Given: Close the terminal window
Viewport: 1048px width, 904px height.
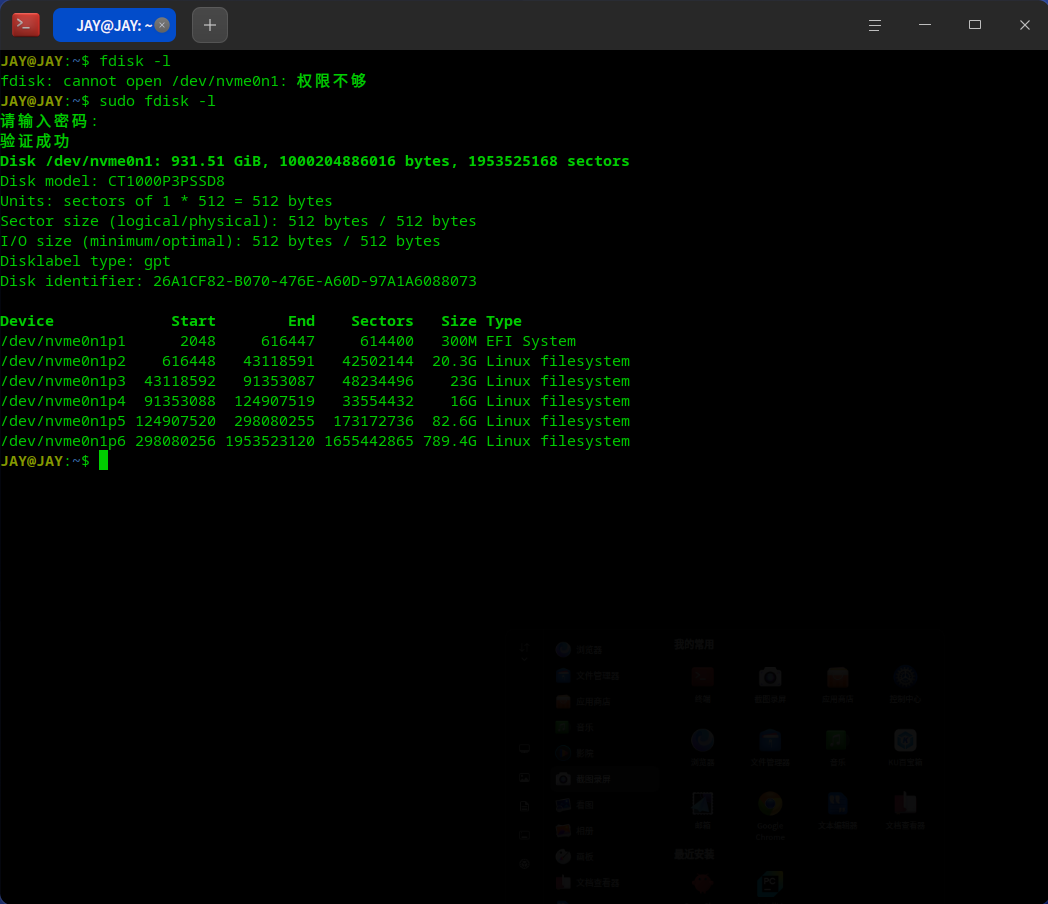Looking at the screenshot, I should pyautogui.click(x=1025, y=25).
